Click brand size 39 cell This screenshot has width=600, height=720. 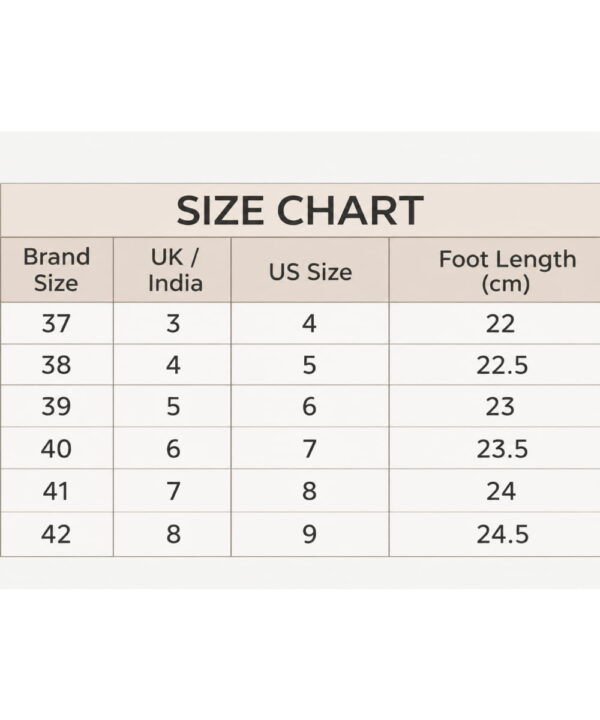[56, 406]
